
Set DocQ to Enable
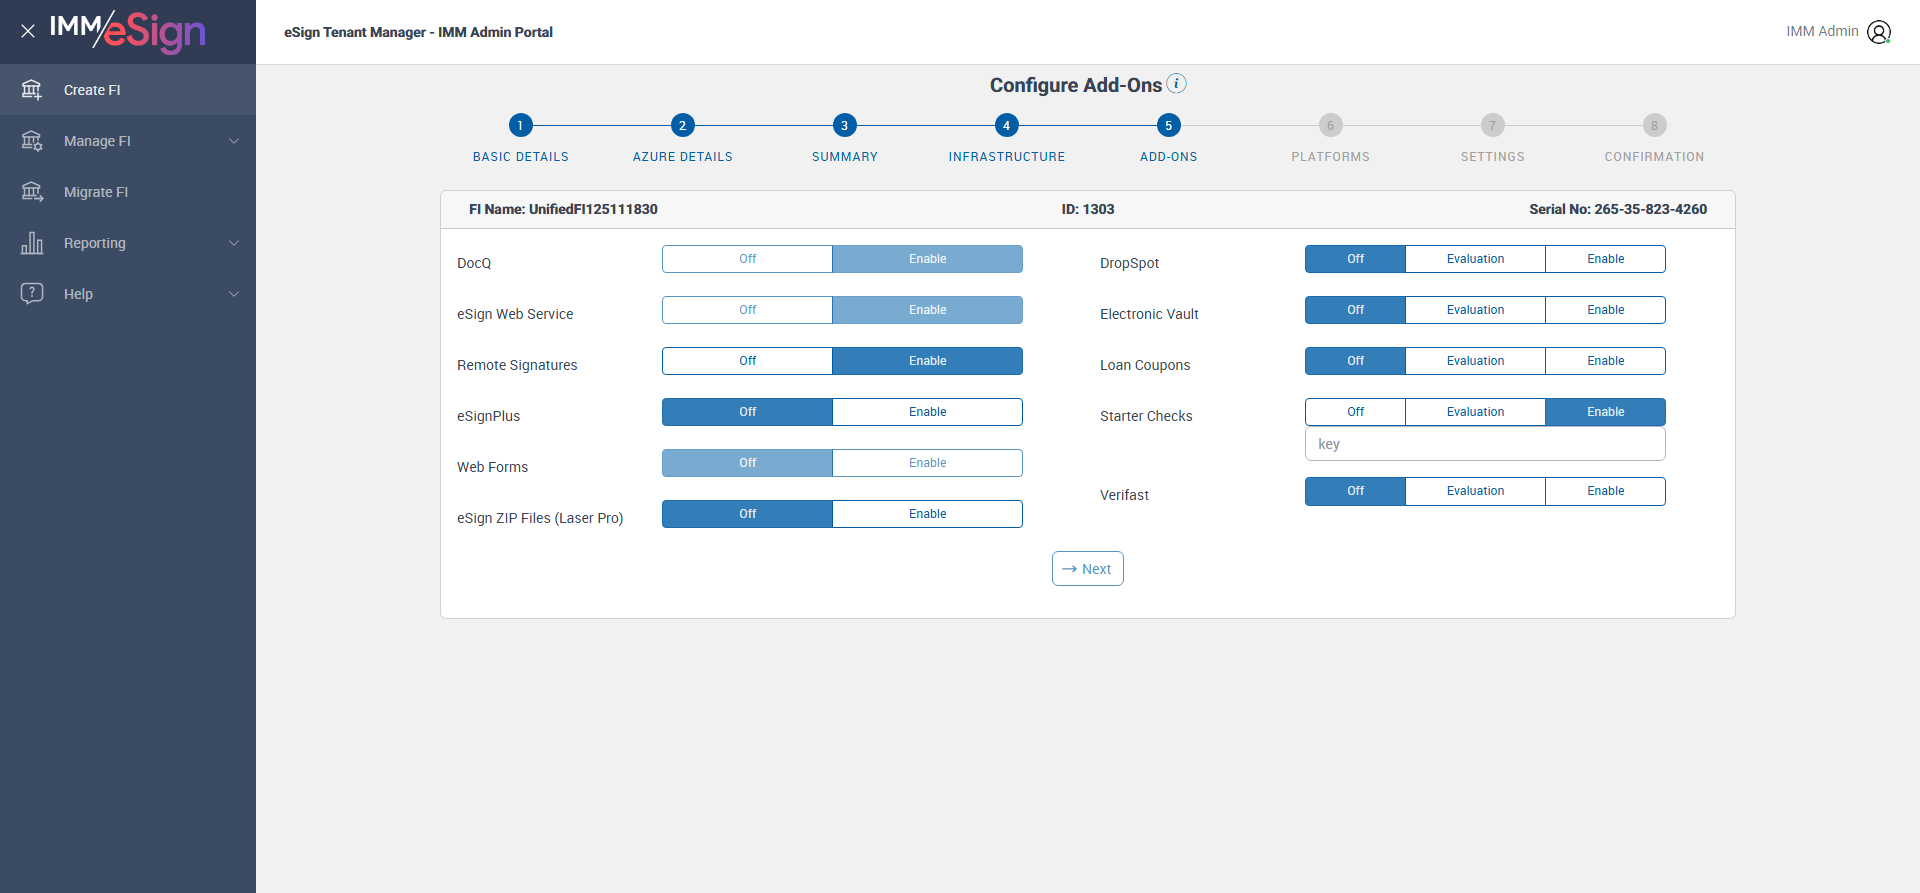pyautogui.click(x=927, y=259)
